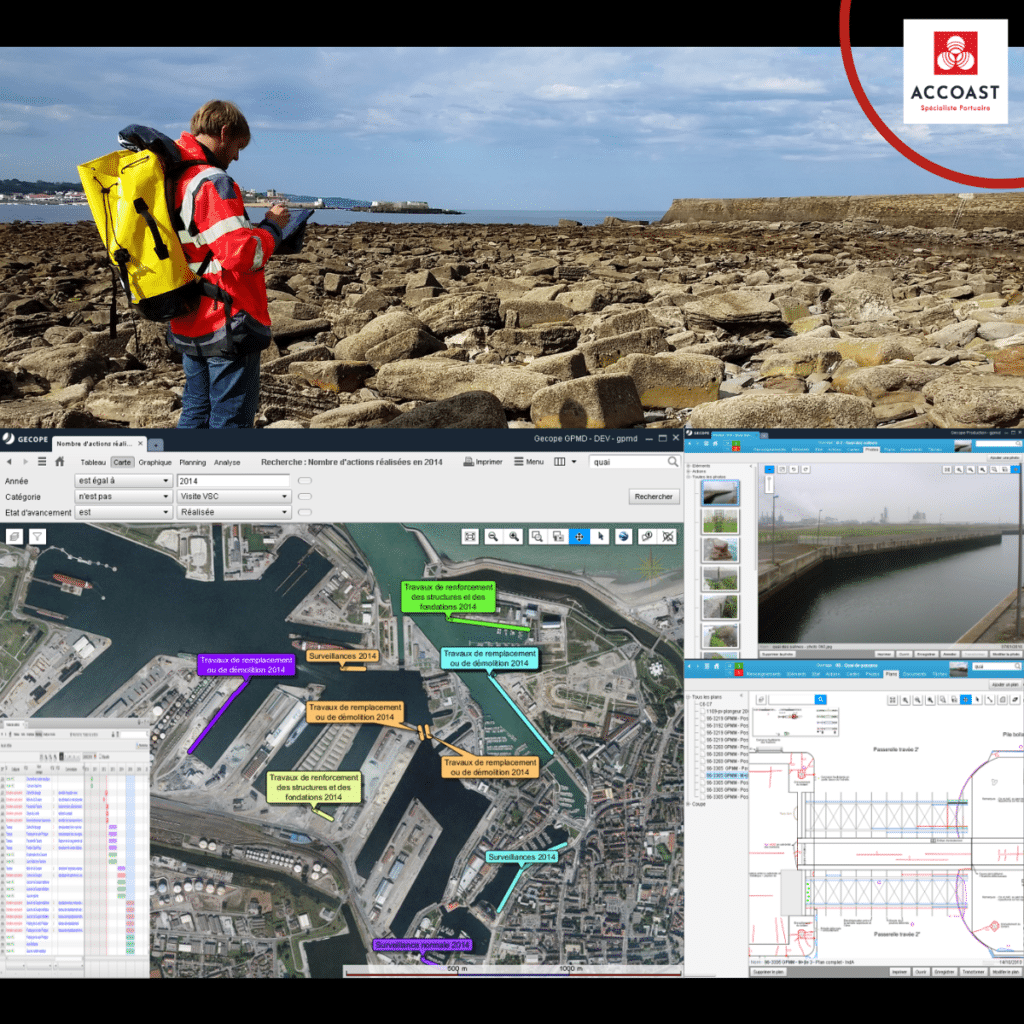Toggle the switch on the Année filter row
This screenshot has height=1024, width=1024.
pyautogui.click(x=304, y=481)
